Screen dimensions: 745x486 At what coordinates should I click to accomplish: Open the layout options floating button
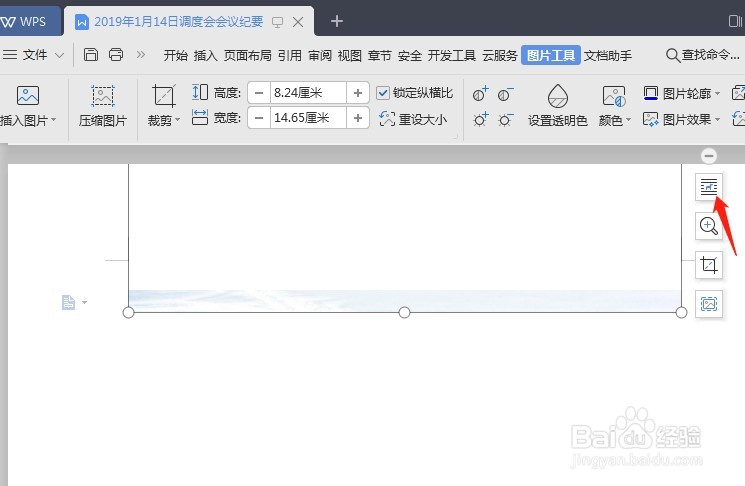709,187
